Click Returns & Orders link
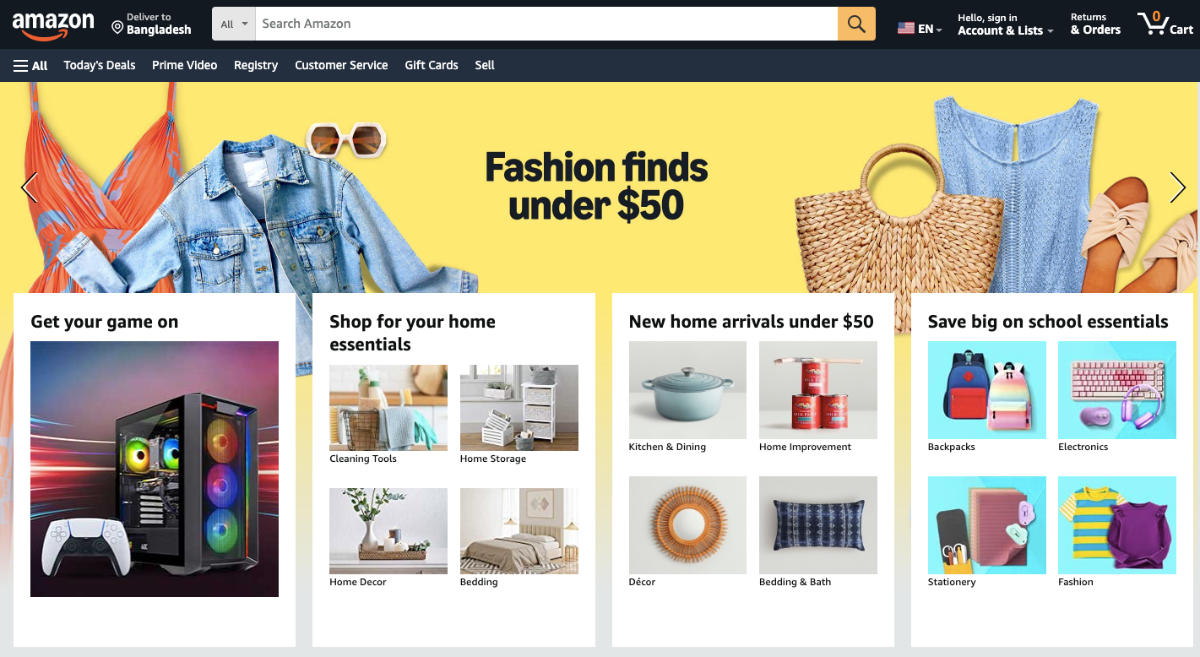This screenshot has width=1200, height=657. tap(1095, 24)
